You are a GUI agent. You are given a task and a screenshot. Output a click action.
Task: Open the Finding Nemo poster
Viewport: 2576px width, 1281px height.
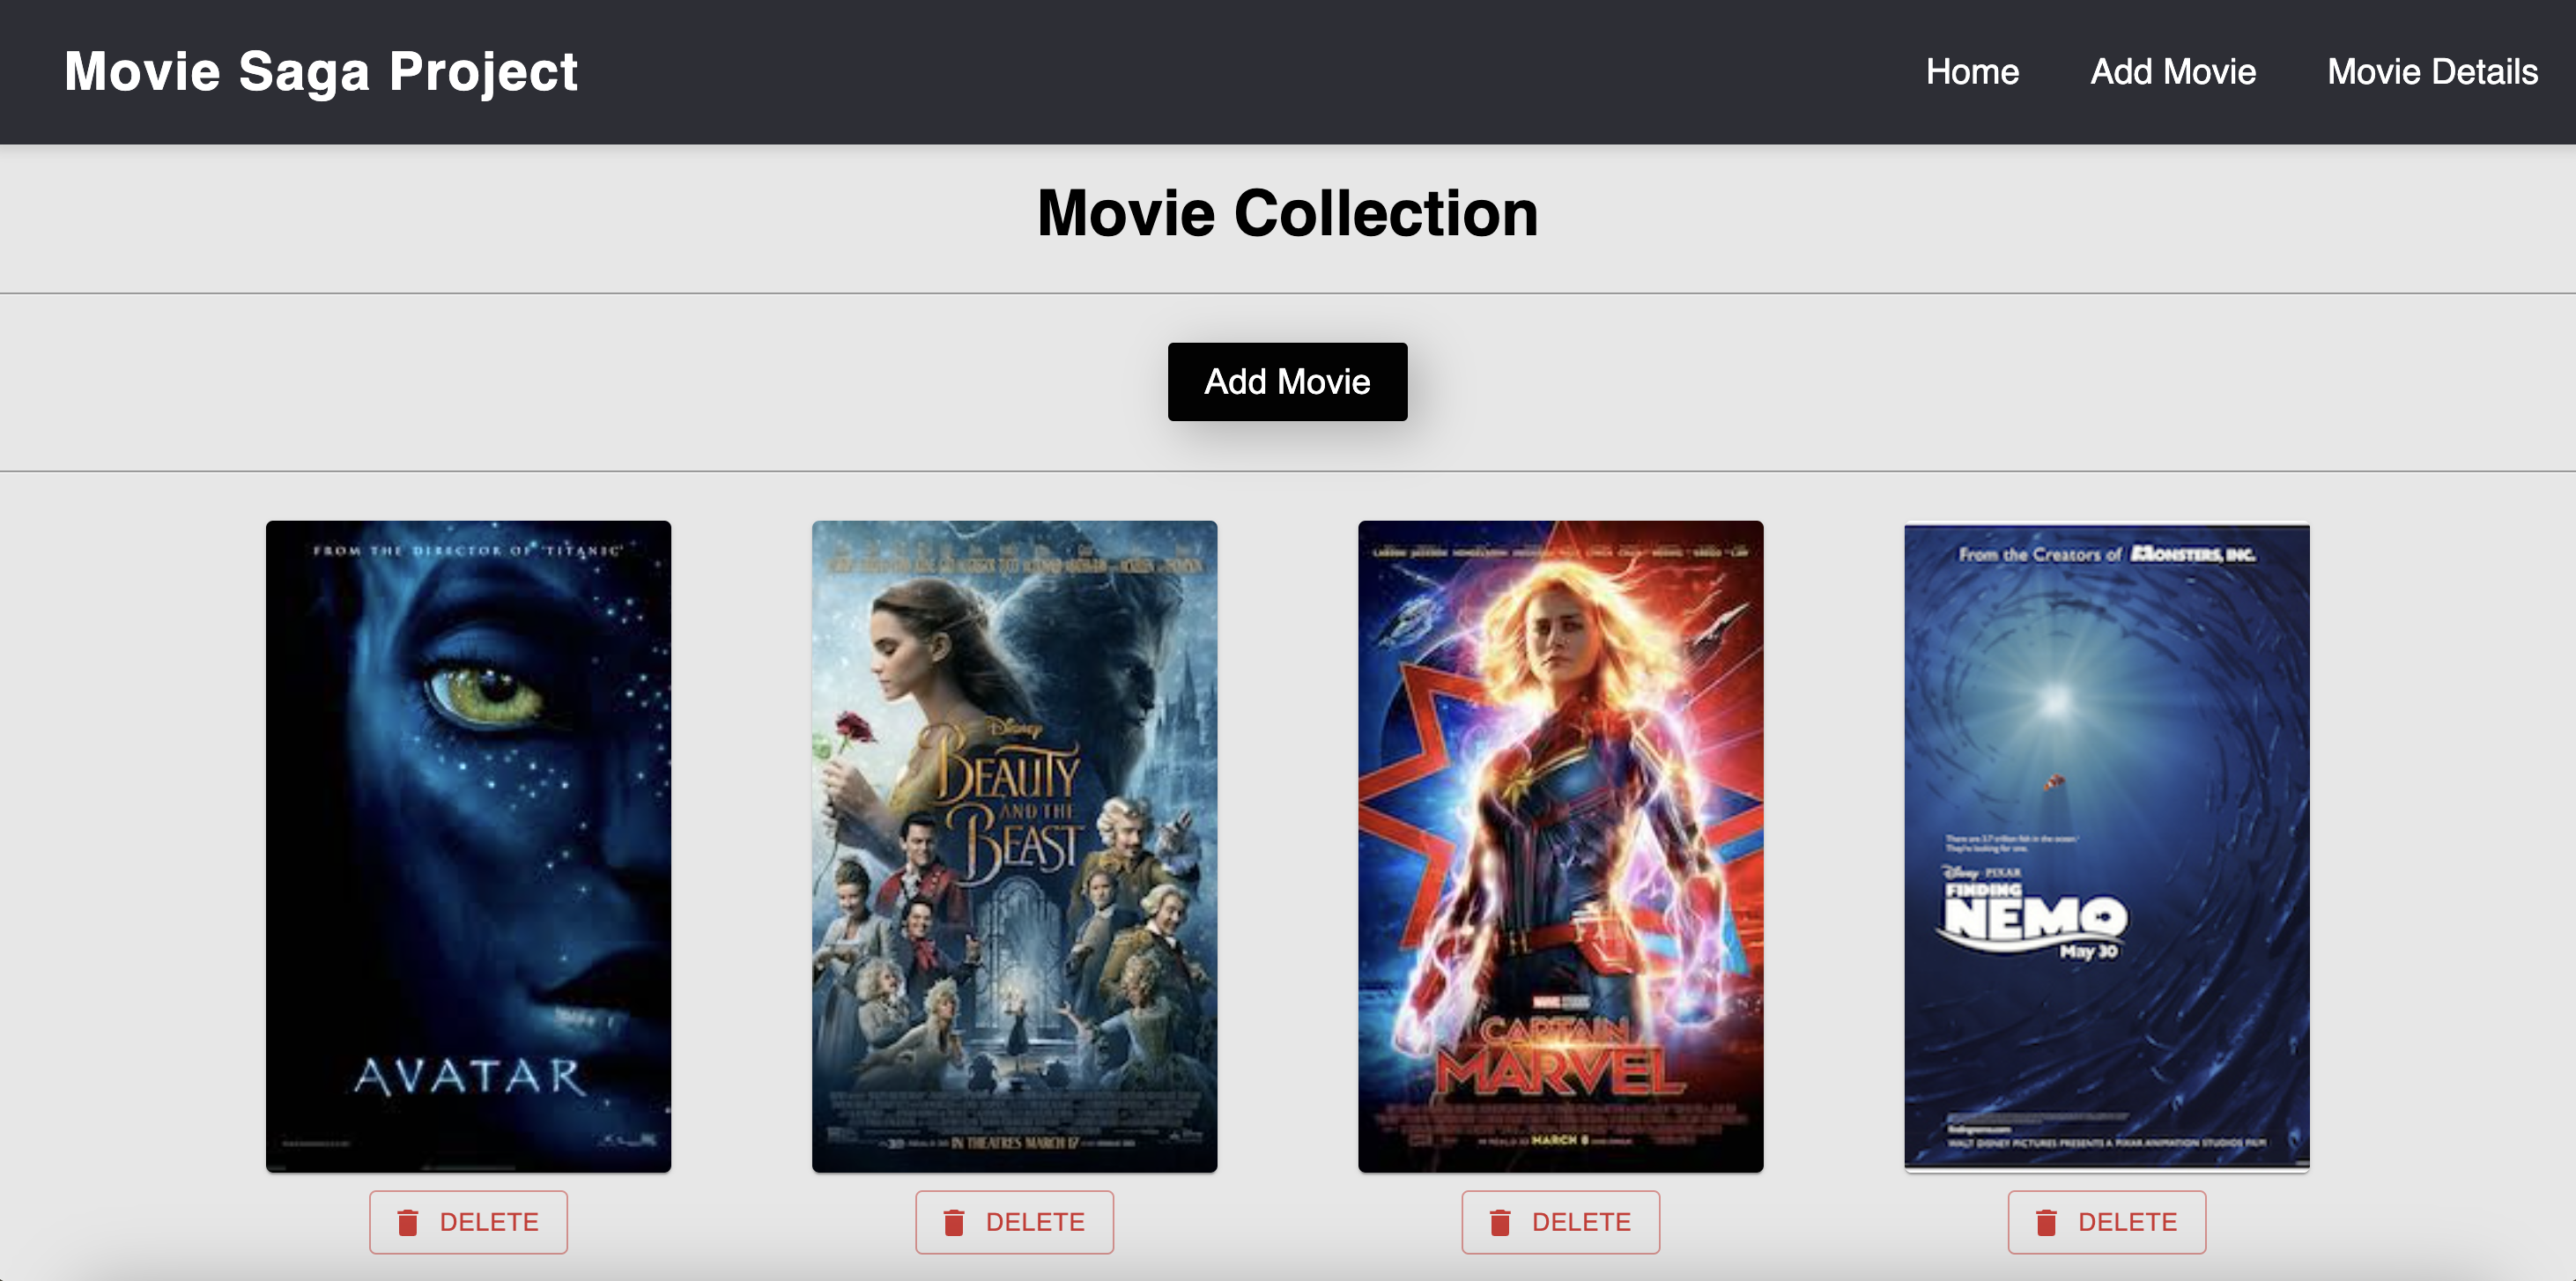click(2106, 846)
